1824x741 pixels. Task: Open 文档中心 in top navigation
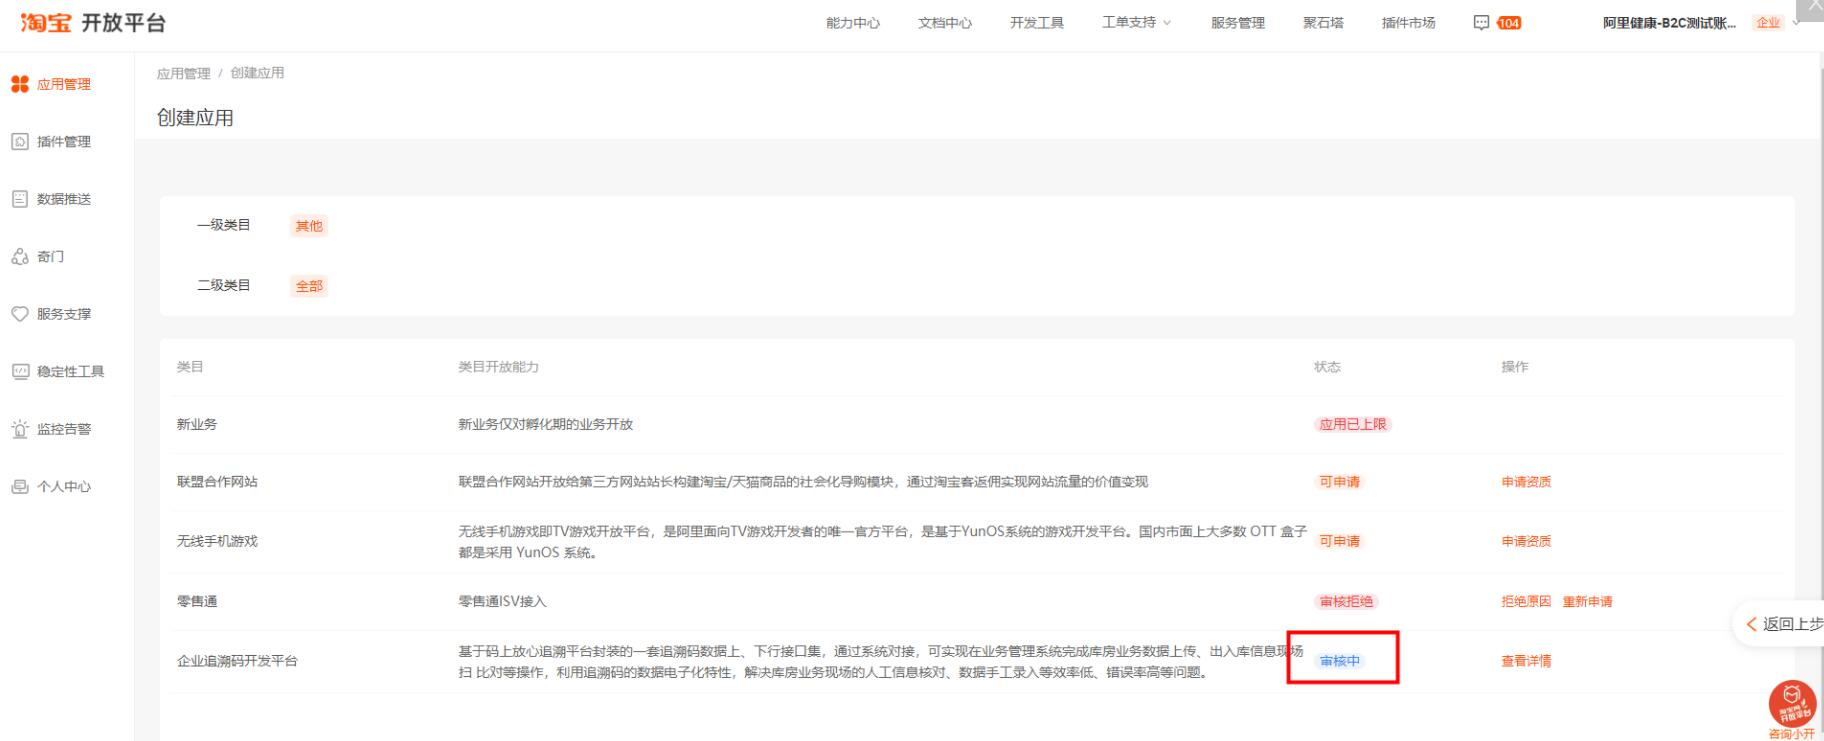945,23
